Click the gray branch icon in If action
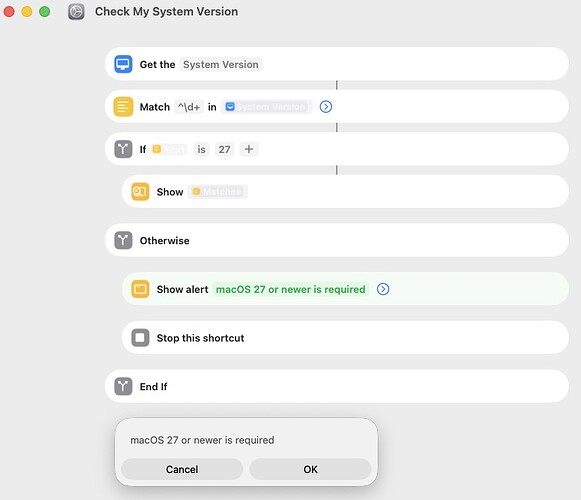 123,149
